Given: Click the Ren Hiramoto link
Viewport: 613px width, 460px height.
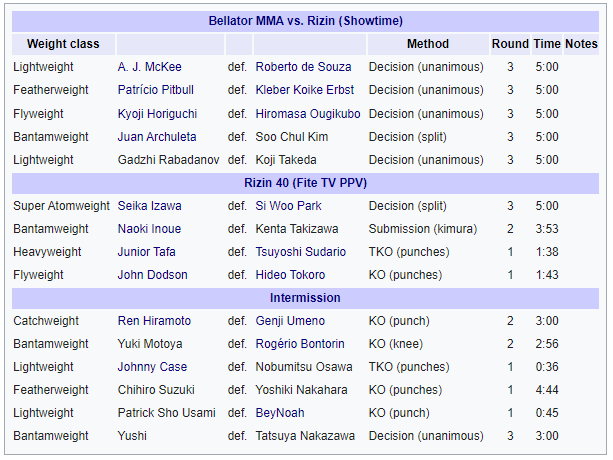Looking at the screenshot, I should pos(153,321).
